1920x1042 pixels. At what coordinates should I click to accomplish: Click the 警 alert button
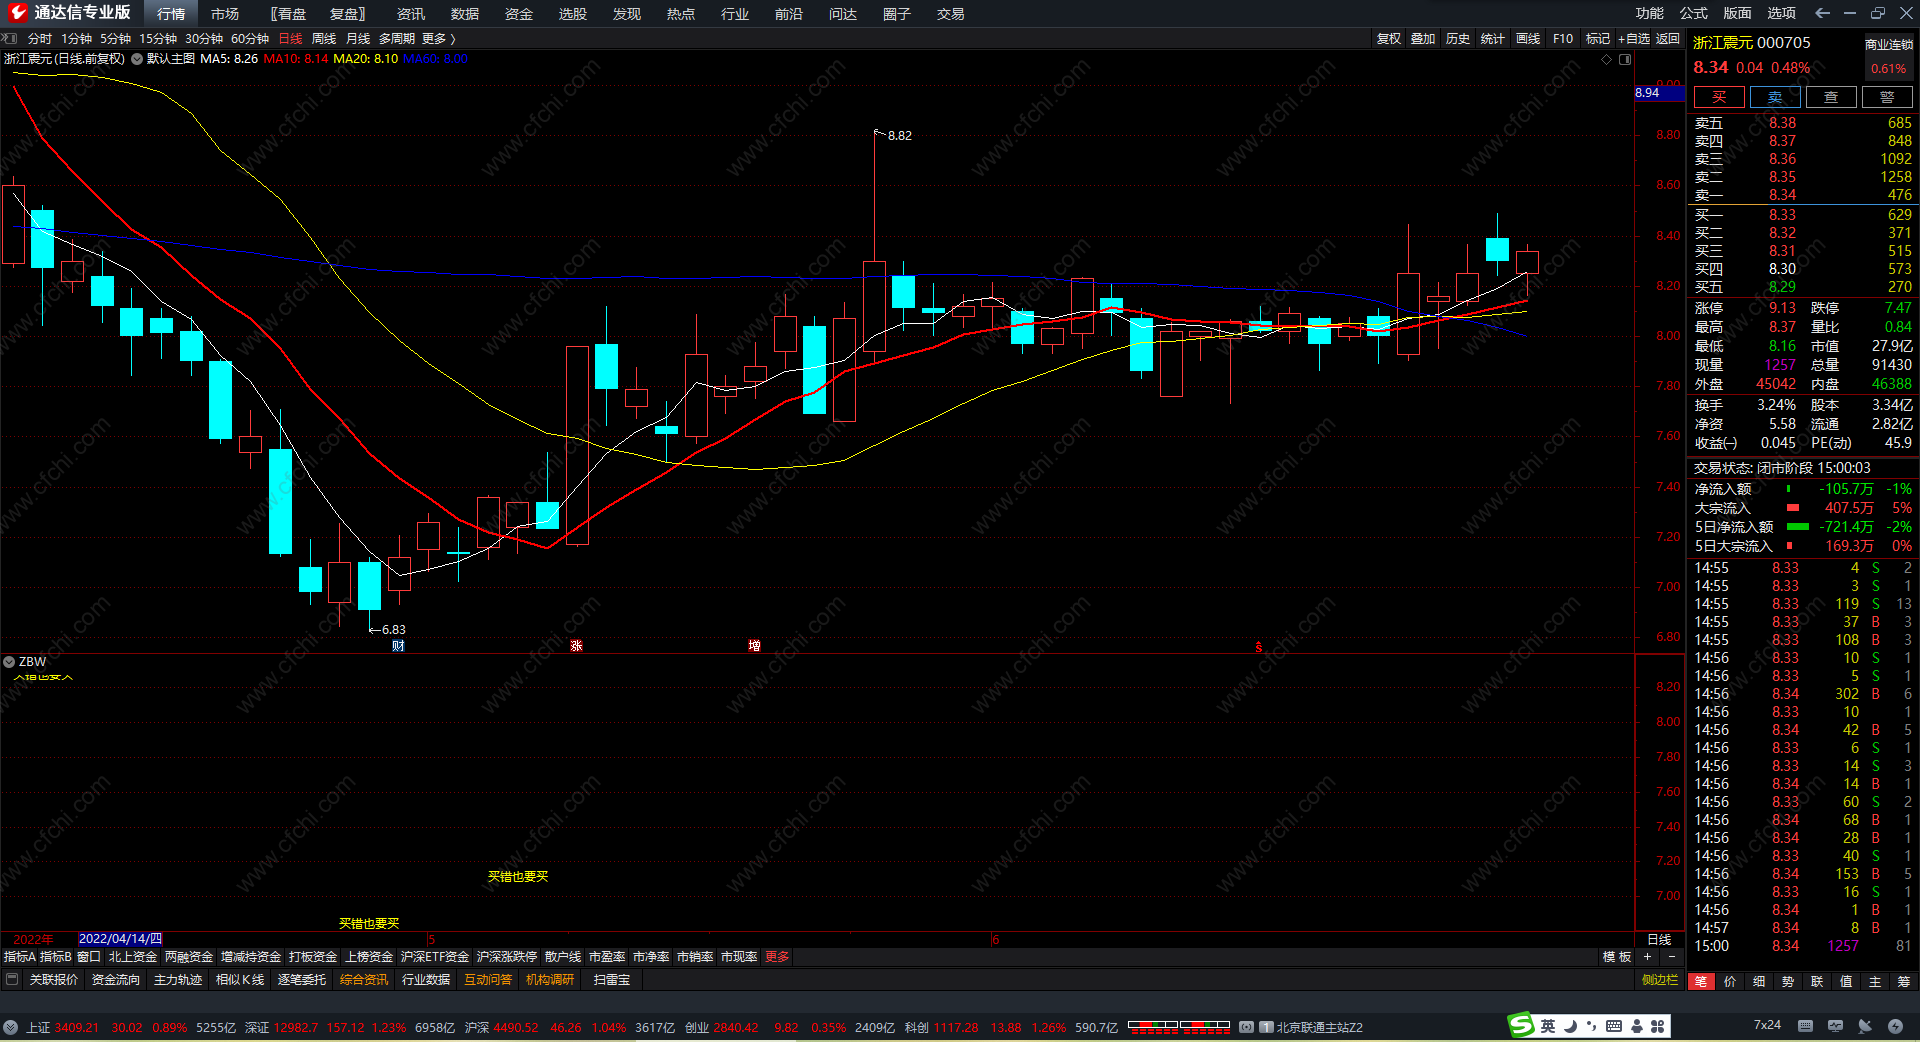point(1887,97)
